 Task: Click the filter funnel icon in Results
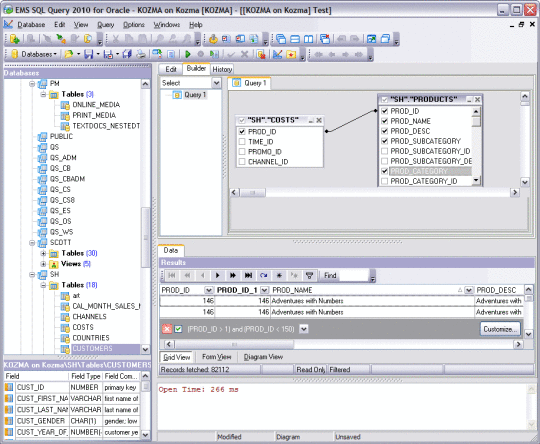[310, 275]
